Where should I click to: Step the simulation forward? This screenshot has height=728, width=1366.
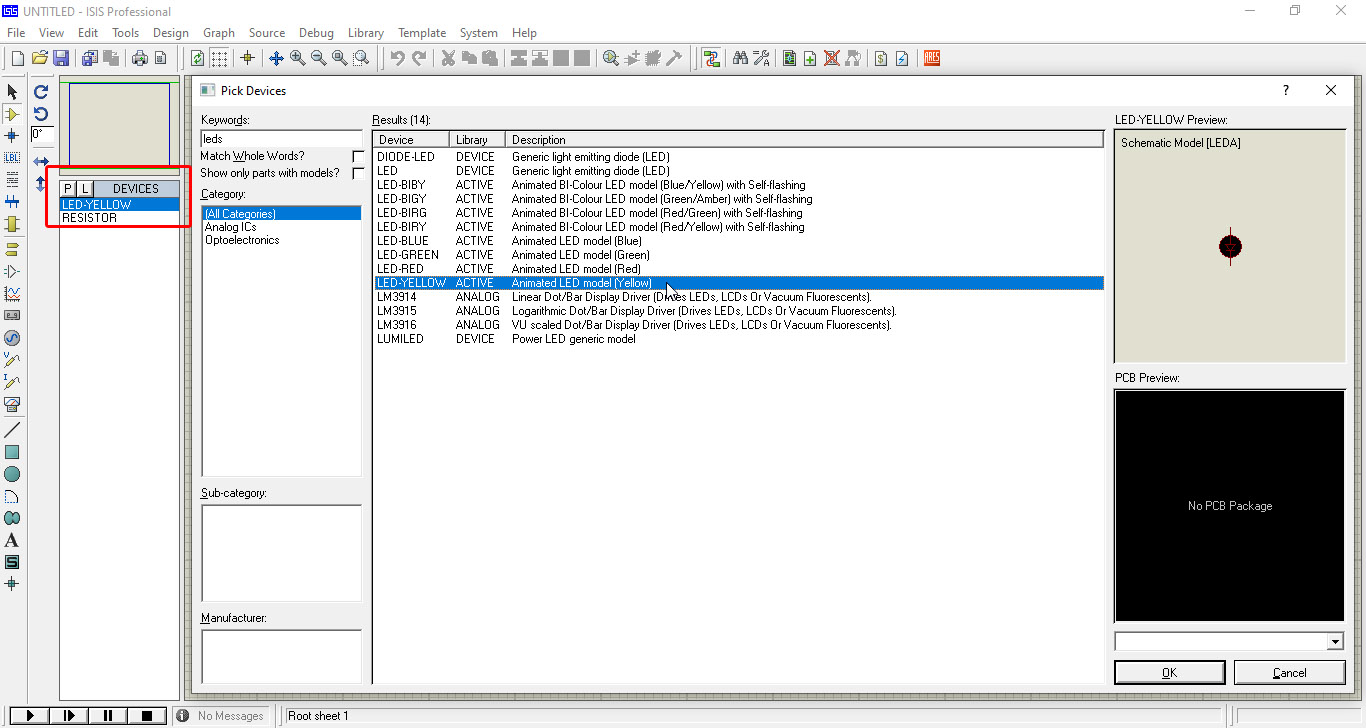[x=69, y=716]
